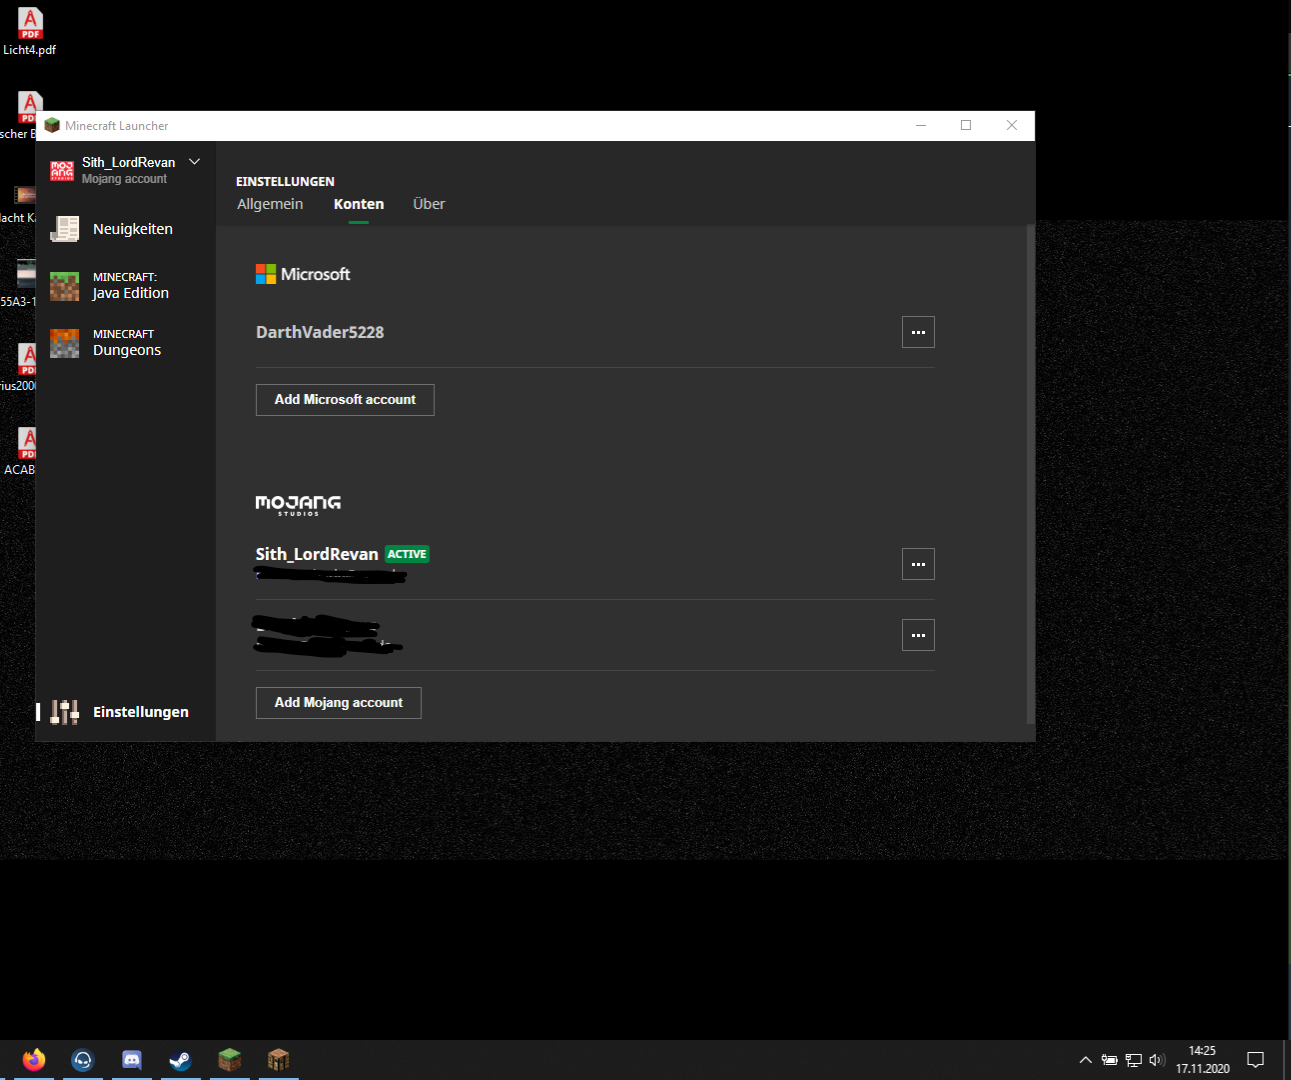Open the blue headset app in the taskbar
The width and height of the screenshot is (1291, 1080).
pyautogui.click(x=83, y=1060)
